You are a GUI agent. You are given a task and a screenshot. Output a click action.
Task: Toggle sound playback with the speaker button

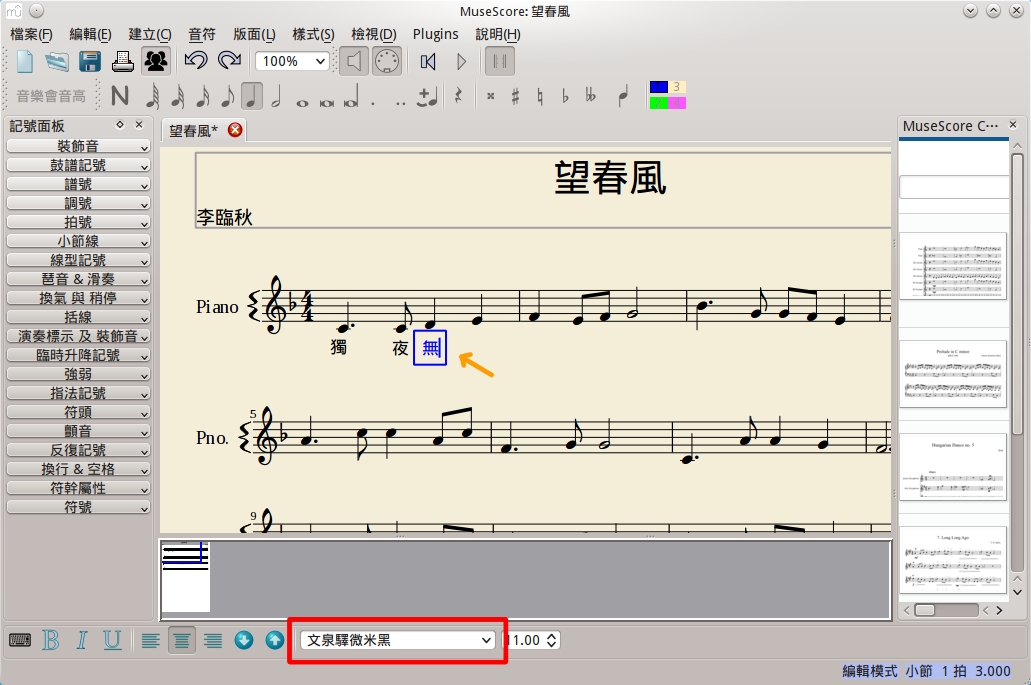point(354,62)
